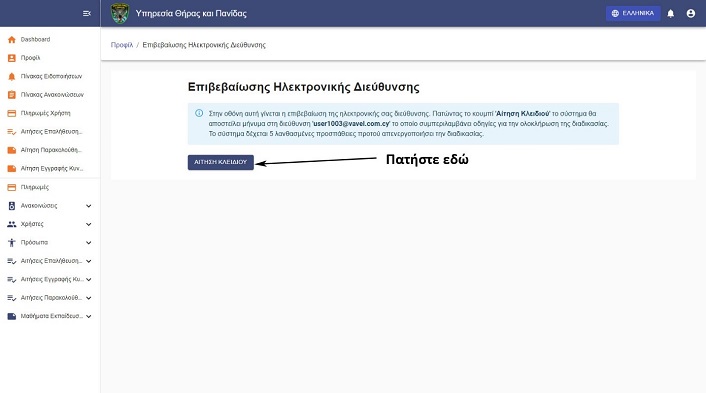Click the ΑΙΤΗΣΗ ΚΛΕΙΔΙΟΥ button
The height and width of the screenshot is (393, 706).
point(221,162)
